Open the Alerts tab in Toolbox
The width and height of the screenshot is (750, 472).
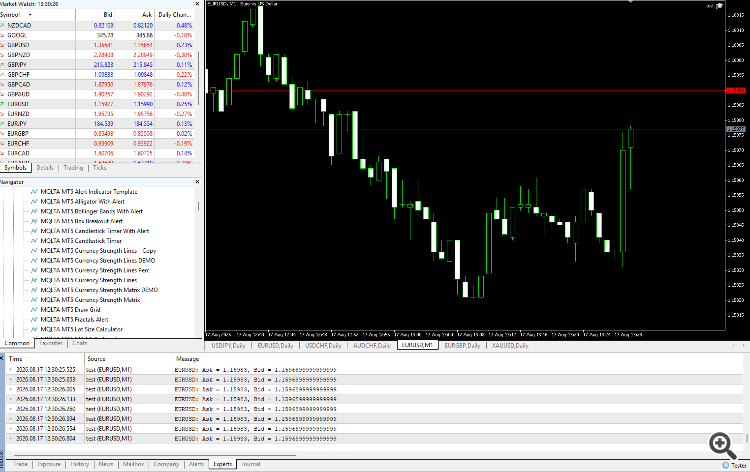(197, 464)
